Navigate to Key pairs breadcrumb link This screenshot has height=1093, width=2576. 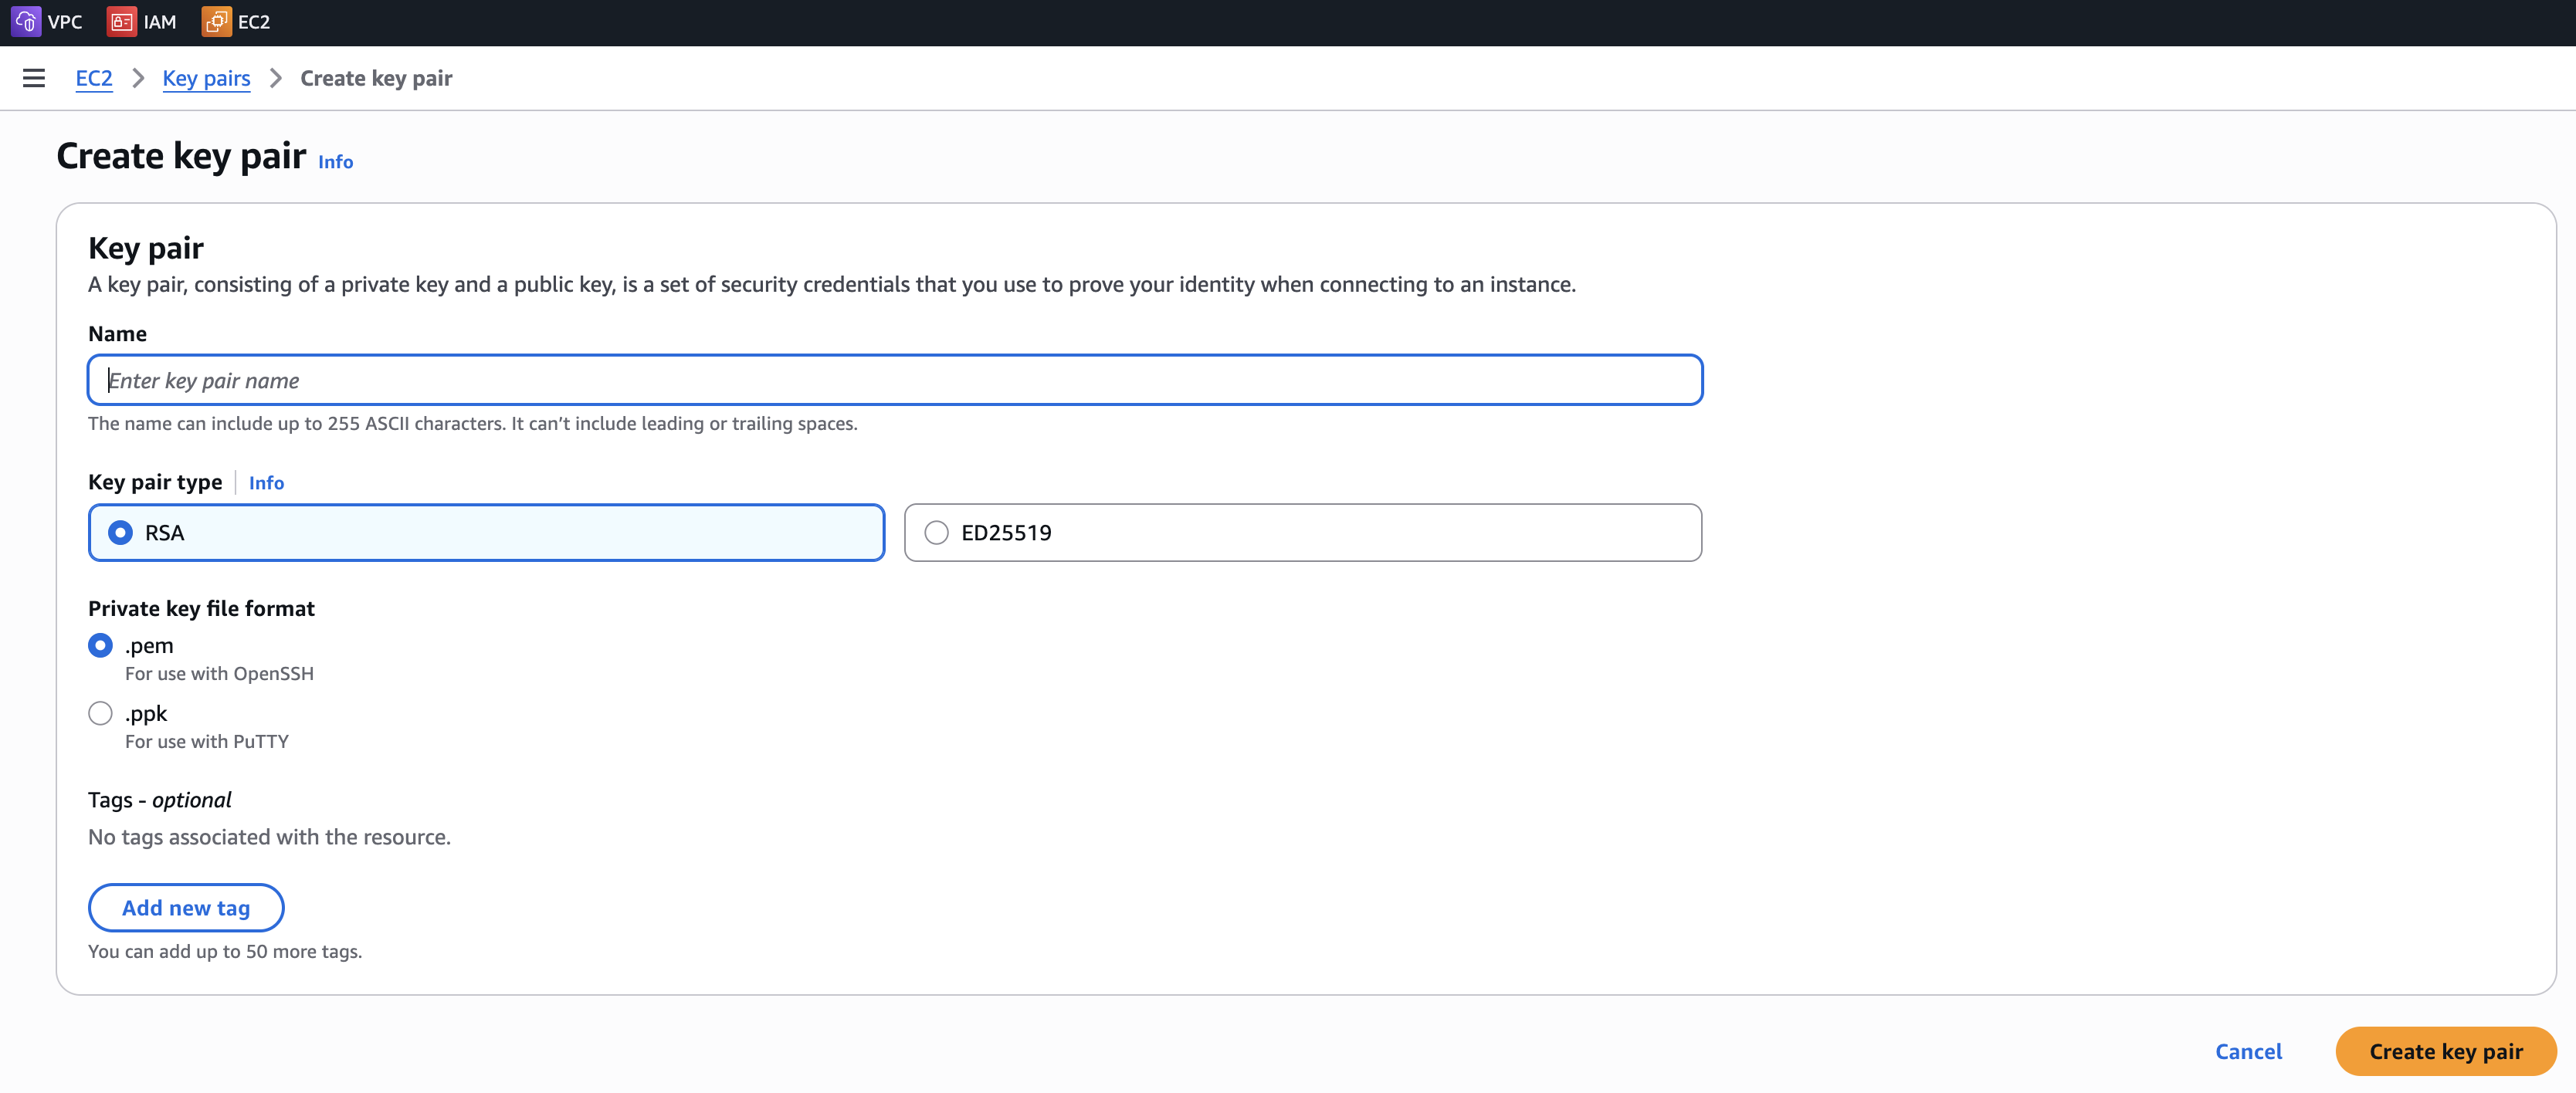pyautogui.click(x=206, y=78)
